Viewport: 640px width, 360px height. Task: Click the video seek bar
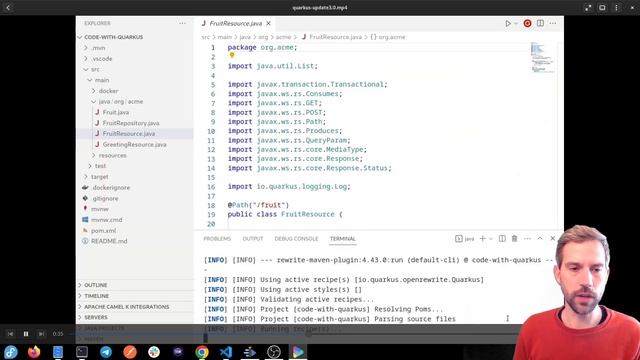294,334
